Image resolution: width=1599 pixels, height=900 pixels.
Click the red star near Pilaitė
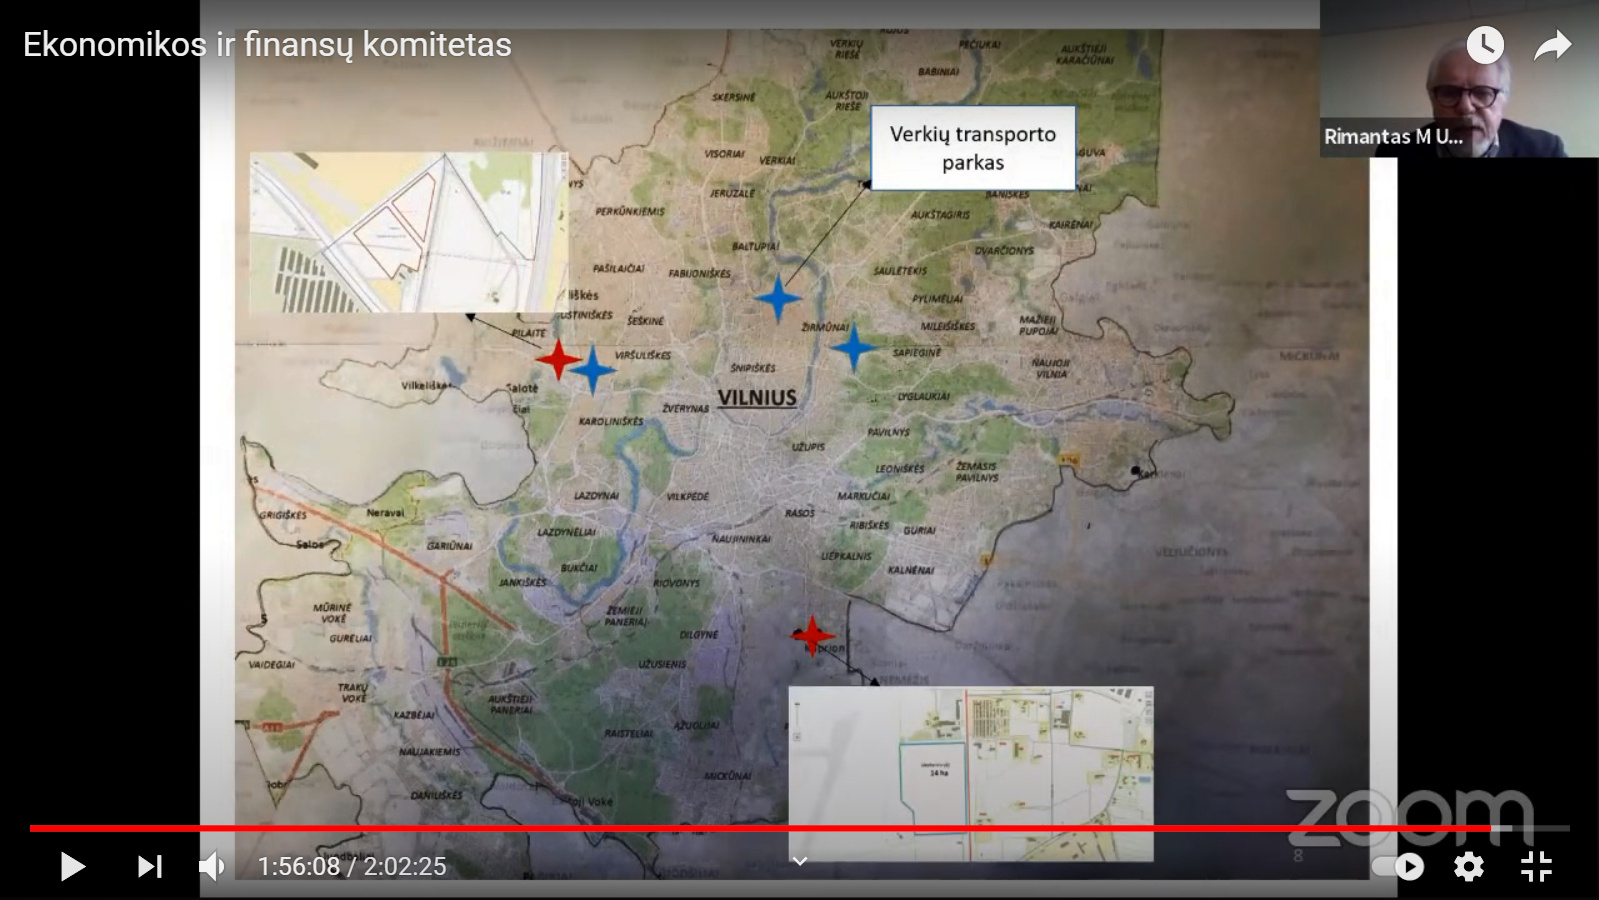[x=557, y=358]
